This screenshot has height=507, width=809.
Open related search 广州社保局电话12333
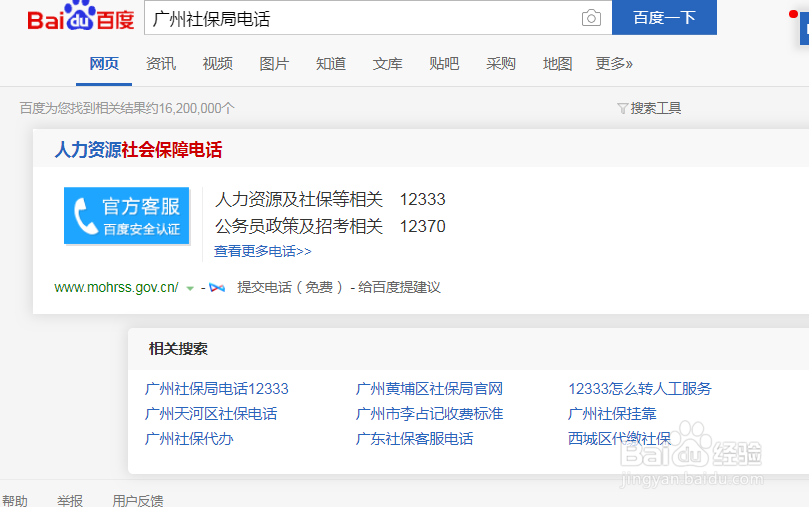[217, 388]
